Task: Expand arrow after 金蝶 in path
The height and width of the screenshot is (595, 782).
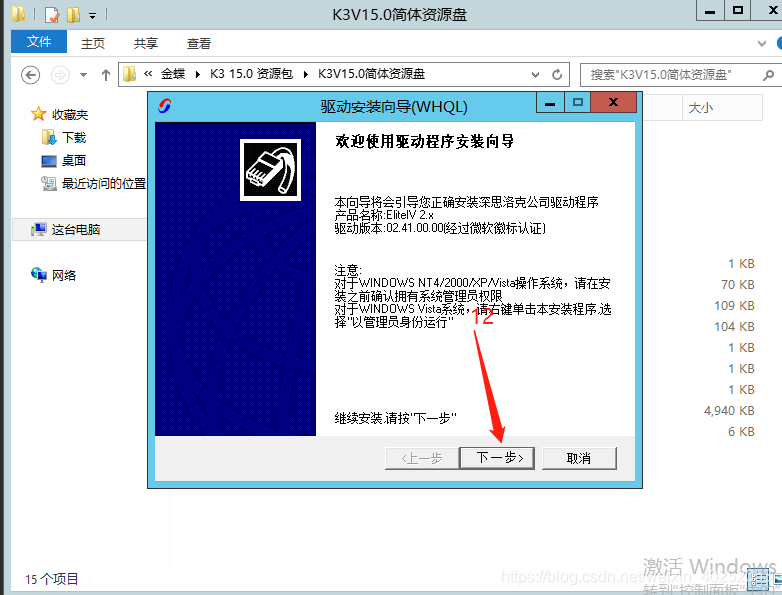Action: pos(198,74)
